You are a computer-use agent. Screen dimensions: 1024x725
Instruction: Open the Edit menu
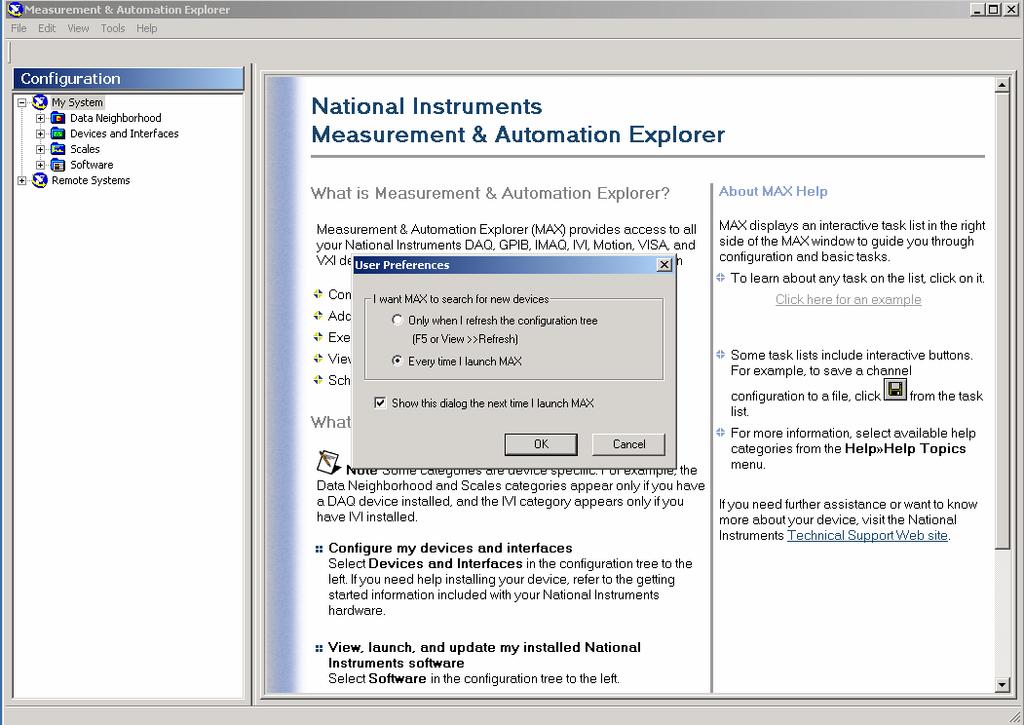[x=46, y=28]
